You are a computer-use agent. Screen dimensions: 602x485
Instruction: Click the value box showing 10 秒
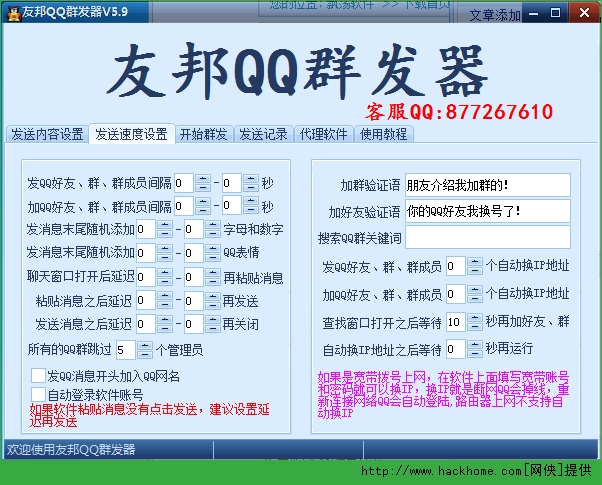(x=456, y=322)
